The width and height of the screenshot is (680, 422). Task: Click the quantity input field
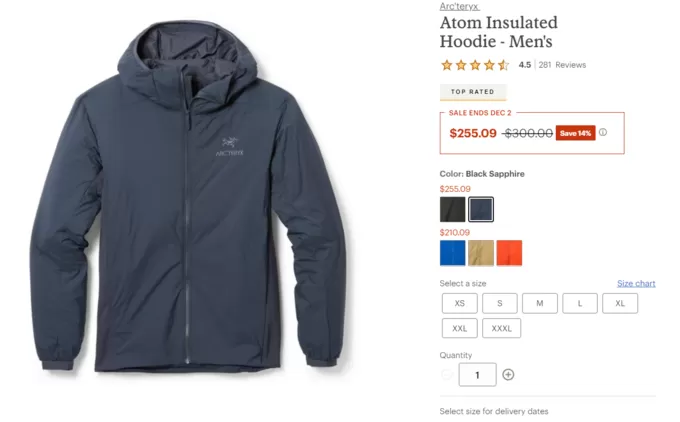477,375
